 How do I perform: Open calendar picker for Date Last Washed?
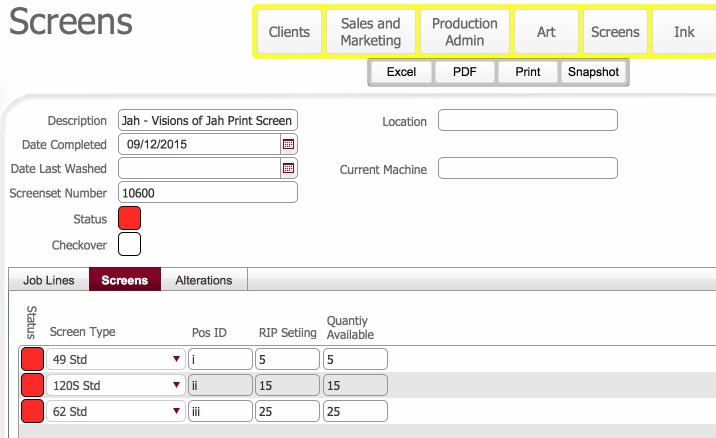tap(288, 169)
